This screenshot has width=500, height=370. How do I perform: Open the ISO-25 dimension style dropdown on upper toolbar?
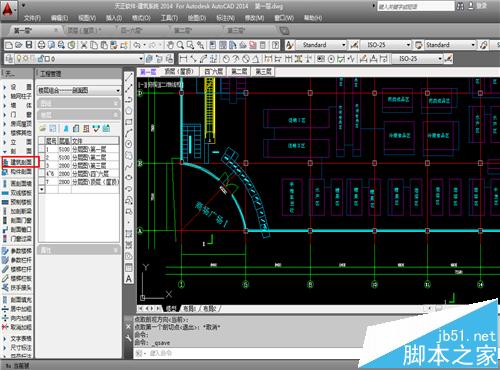408,45
